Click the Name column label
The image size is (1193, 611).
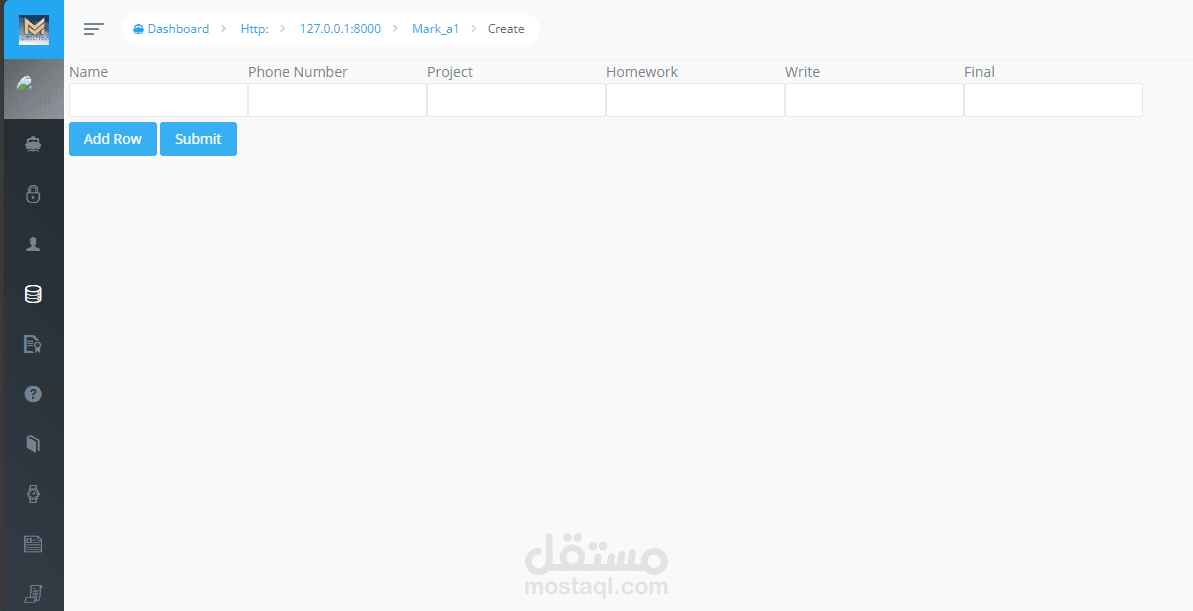(88, 72)
